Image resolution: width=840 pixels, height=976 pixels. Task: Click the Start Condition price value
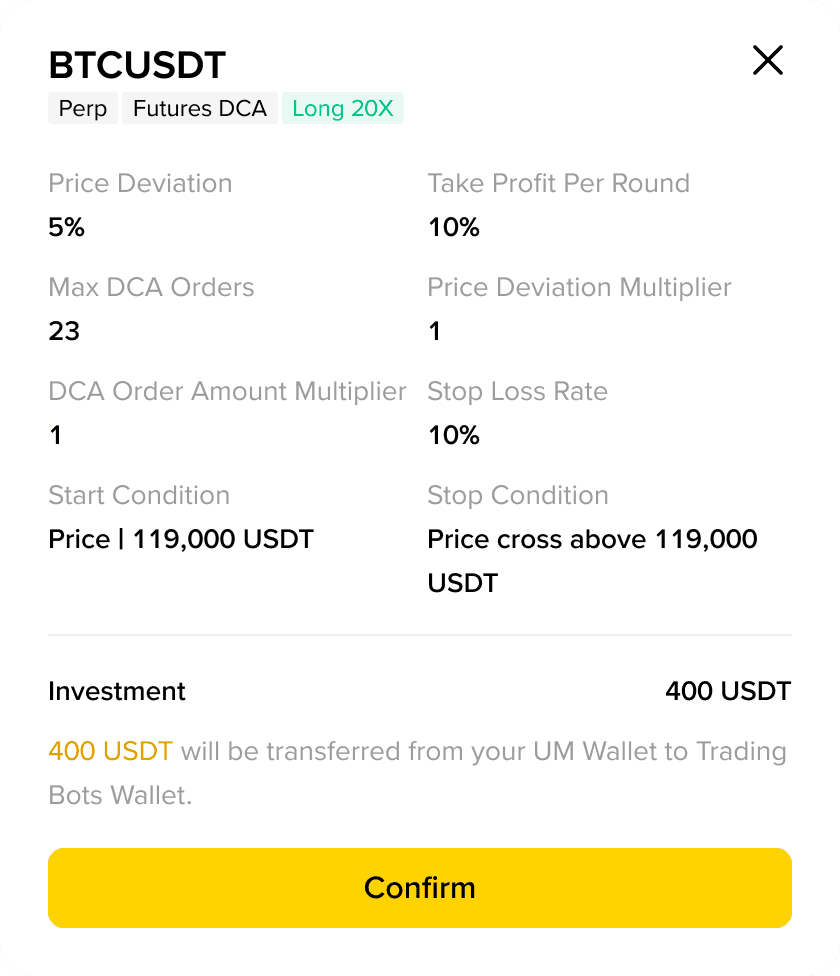181,539
